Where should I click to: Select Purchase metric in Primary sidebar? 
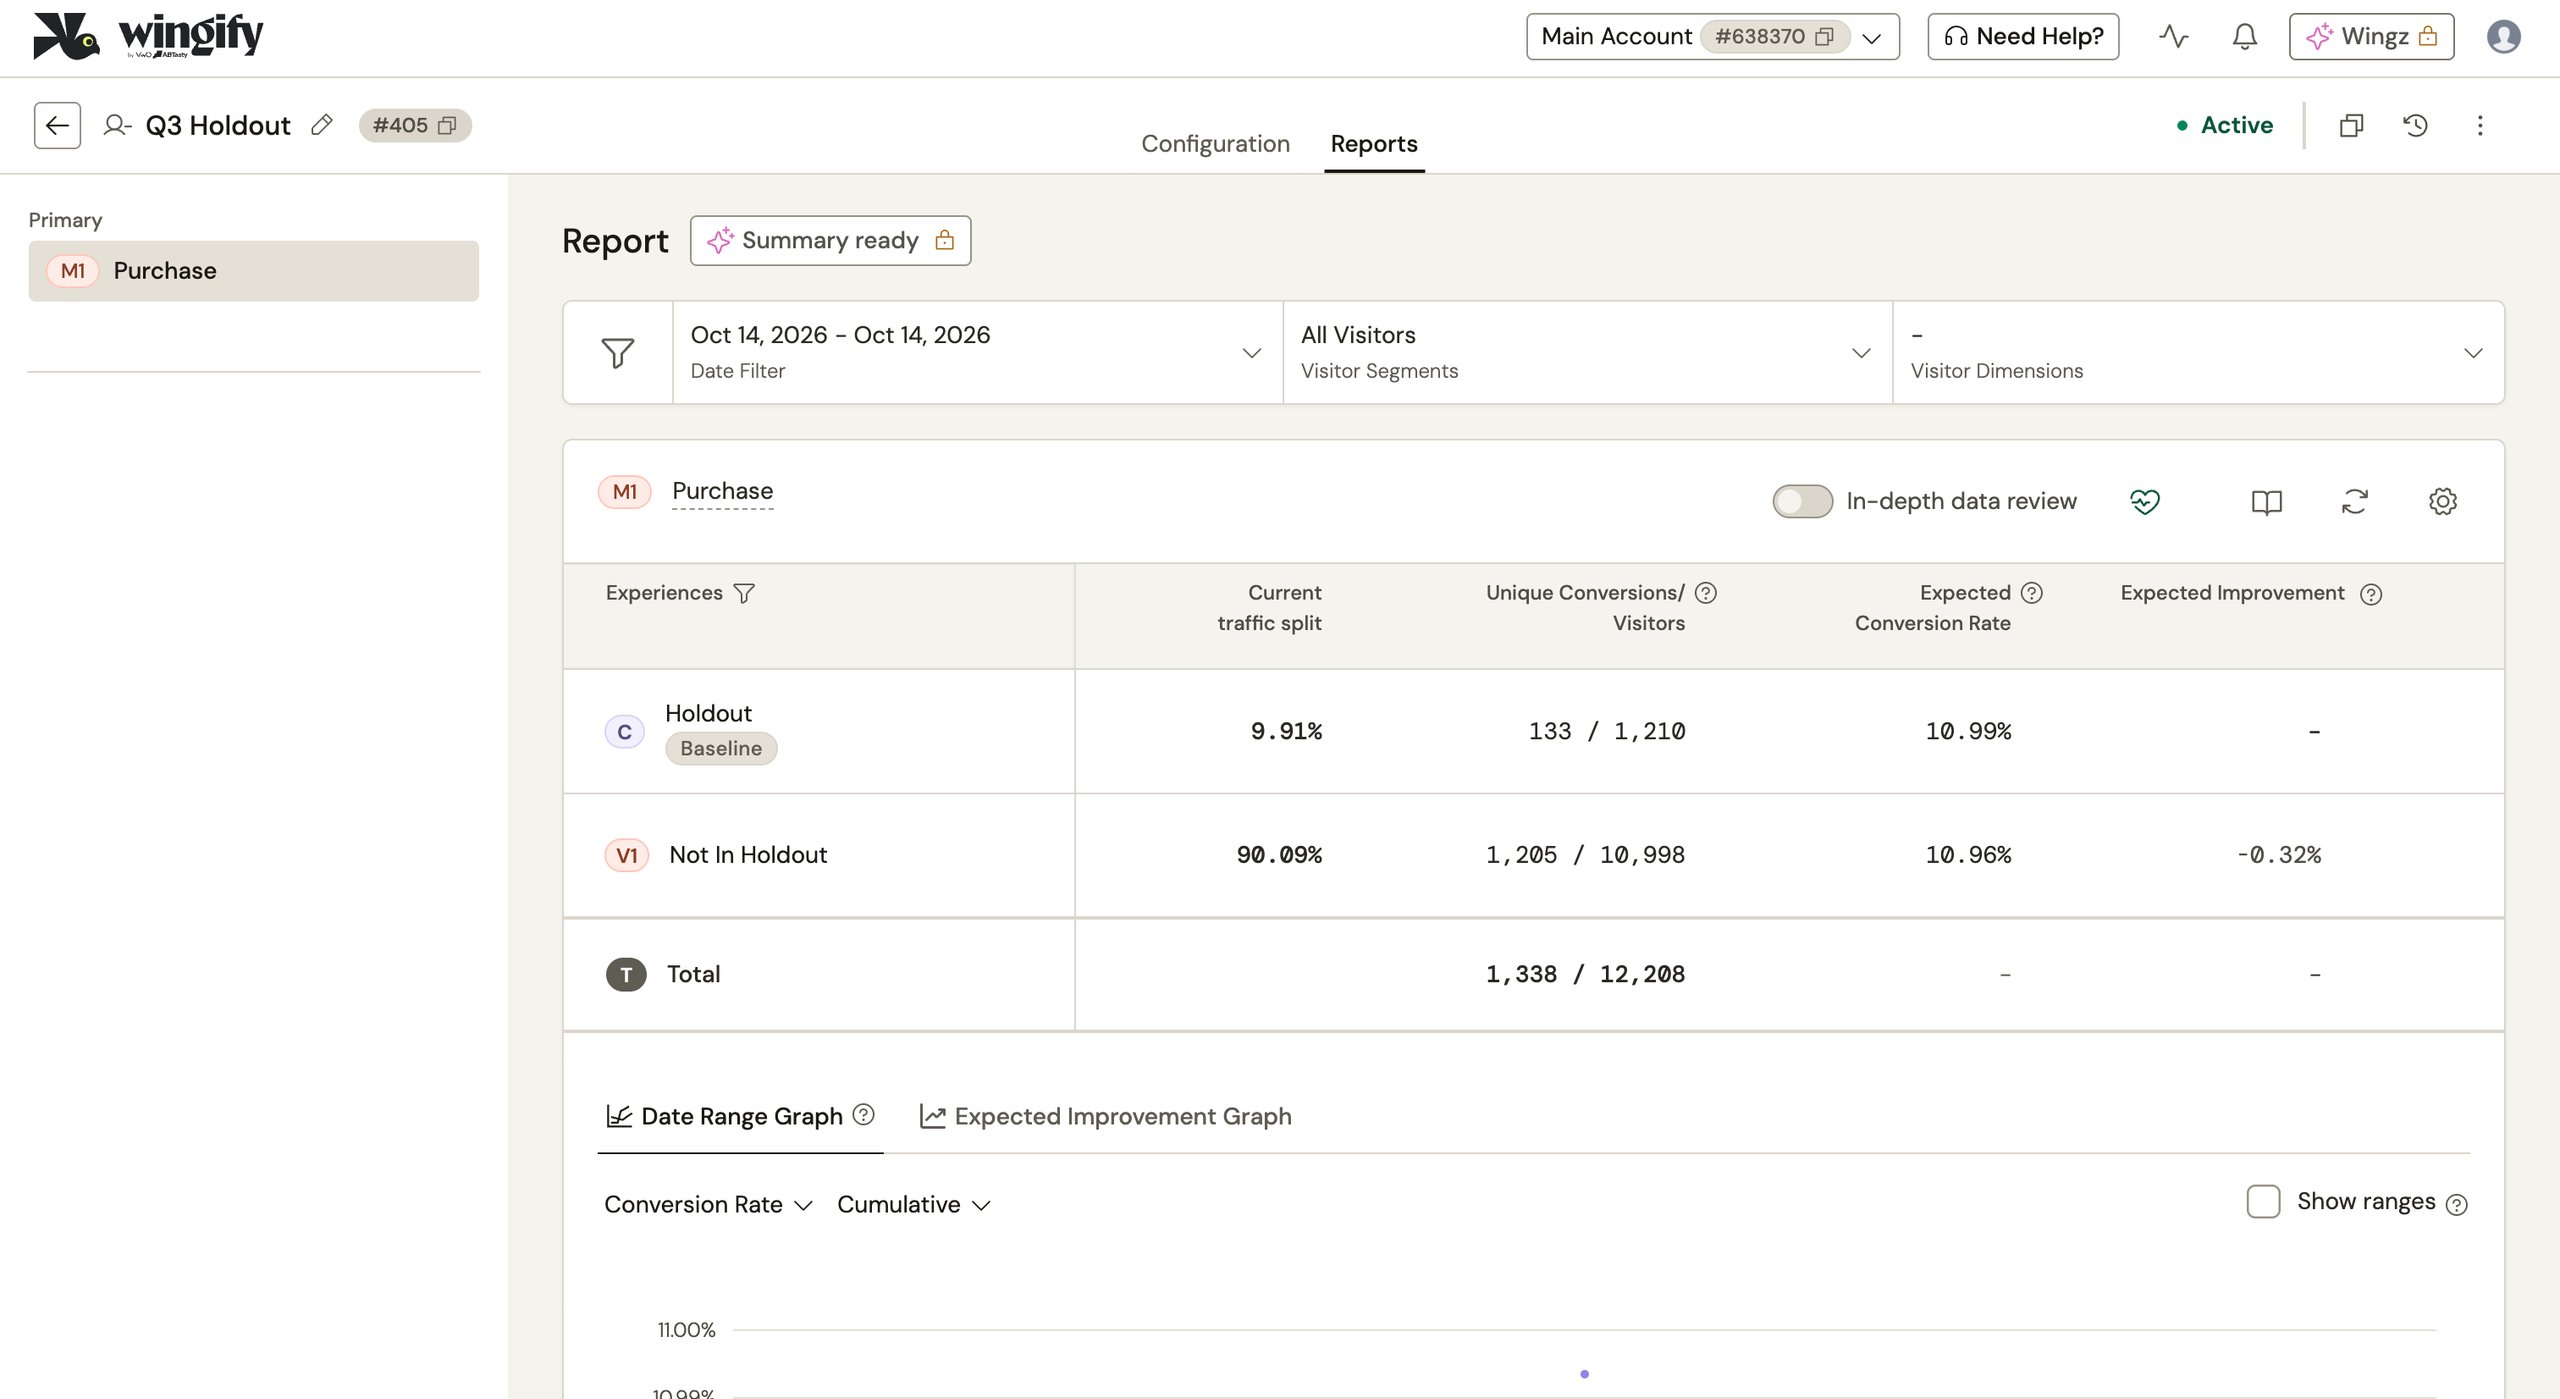(x=253, y=270)
